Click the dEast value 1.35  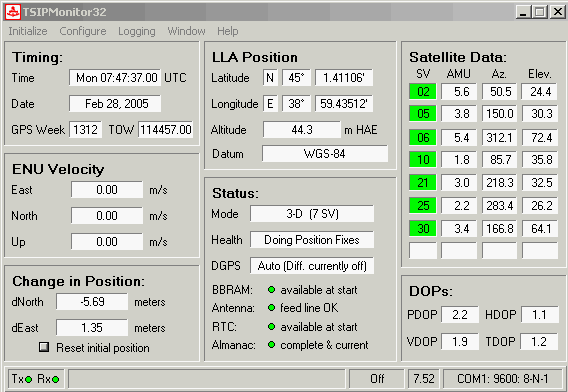(x=92, y=328)
